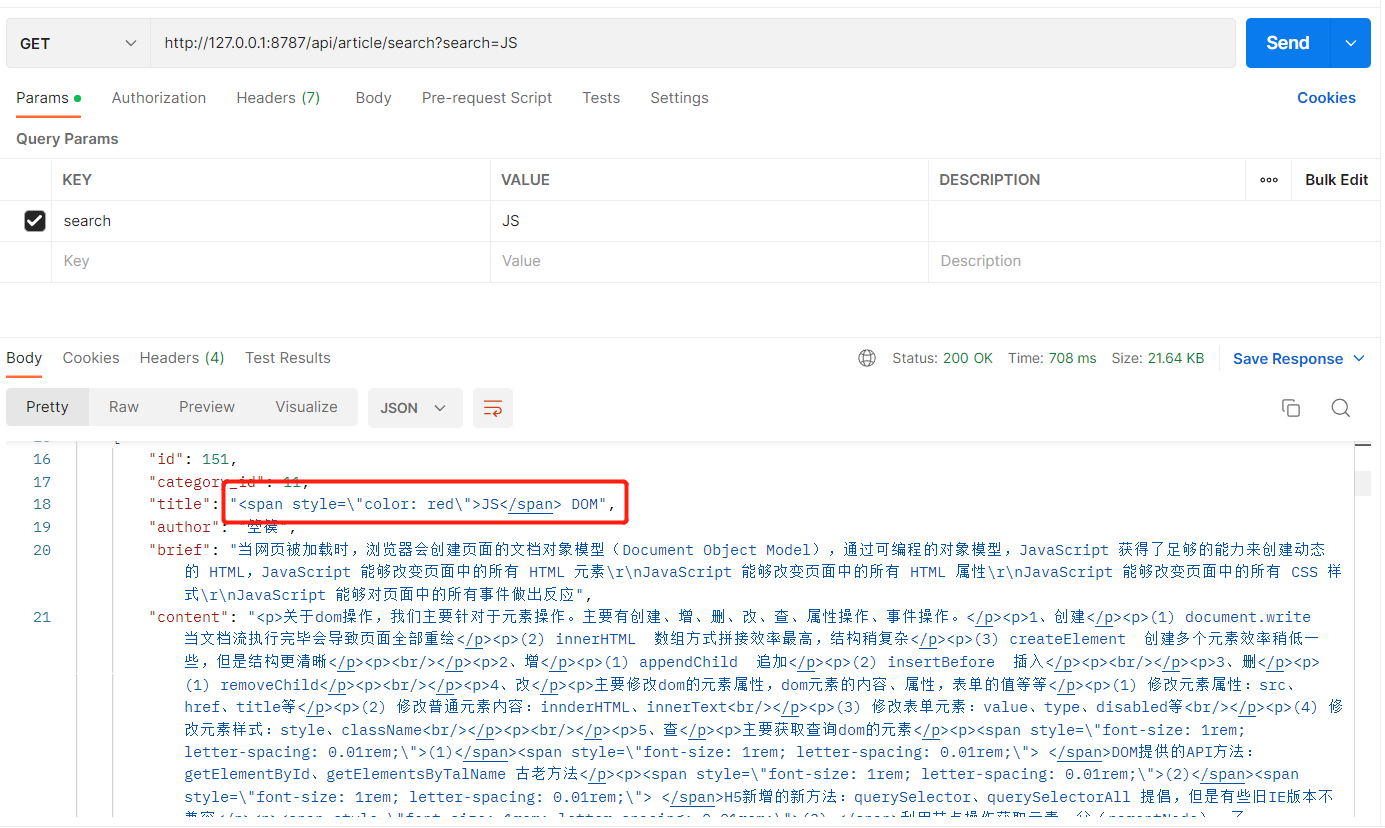Click the request URL field
The width and height of the screenshot is (1385, 828).
coord(693,43)
